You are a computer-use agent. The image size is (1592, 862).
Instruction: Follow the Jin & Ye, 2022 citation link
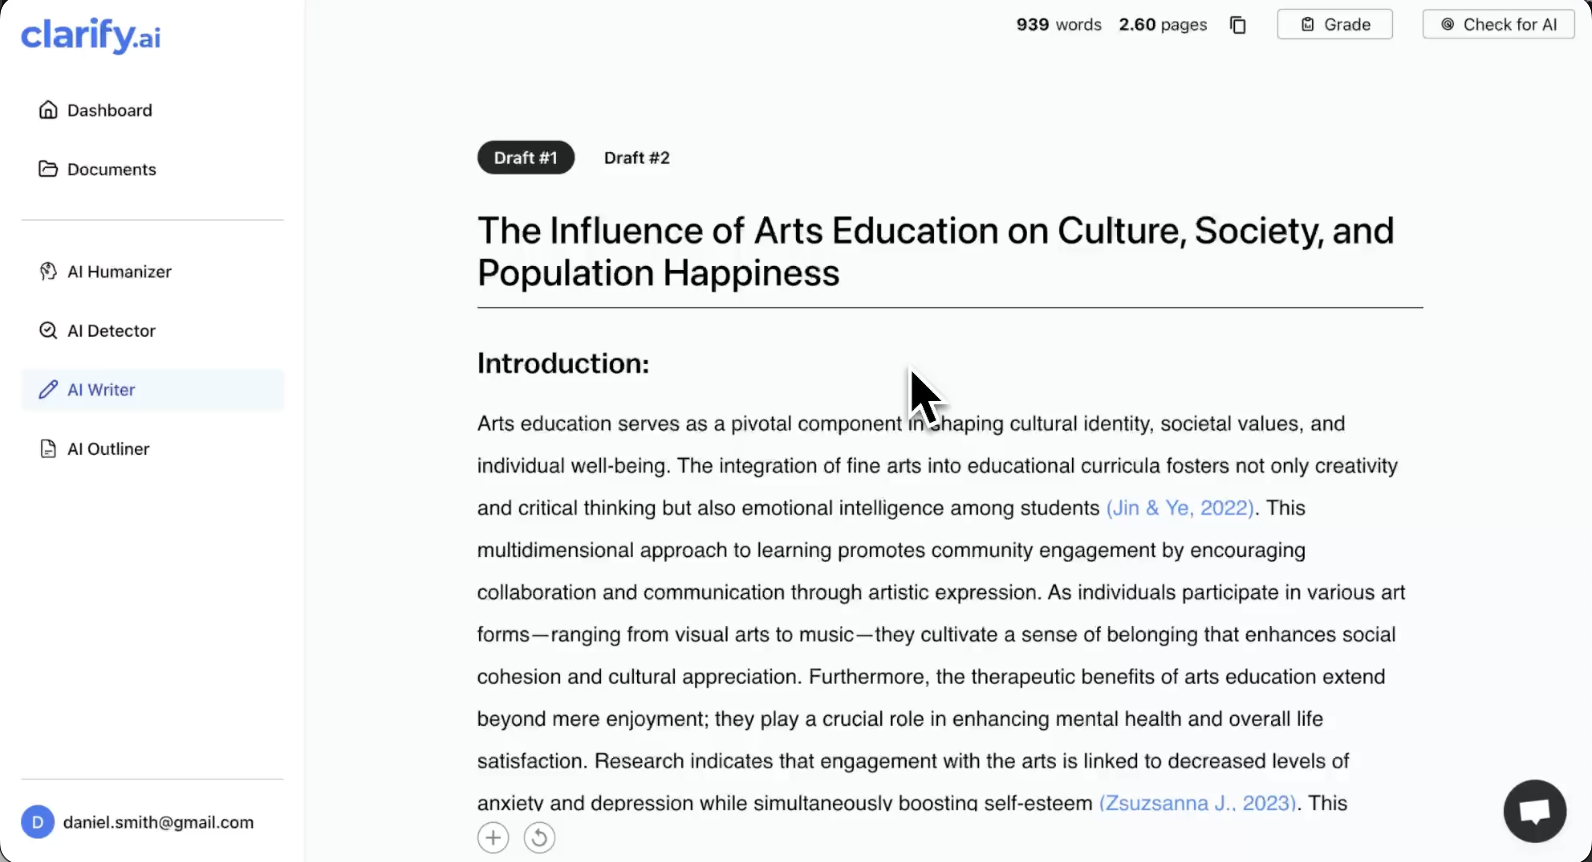[1180, 508]
